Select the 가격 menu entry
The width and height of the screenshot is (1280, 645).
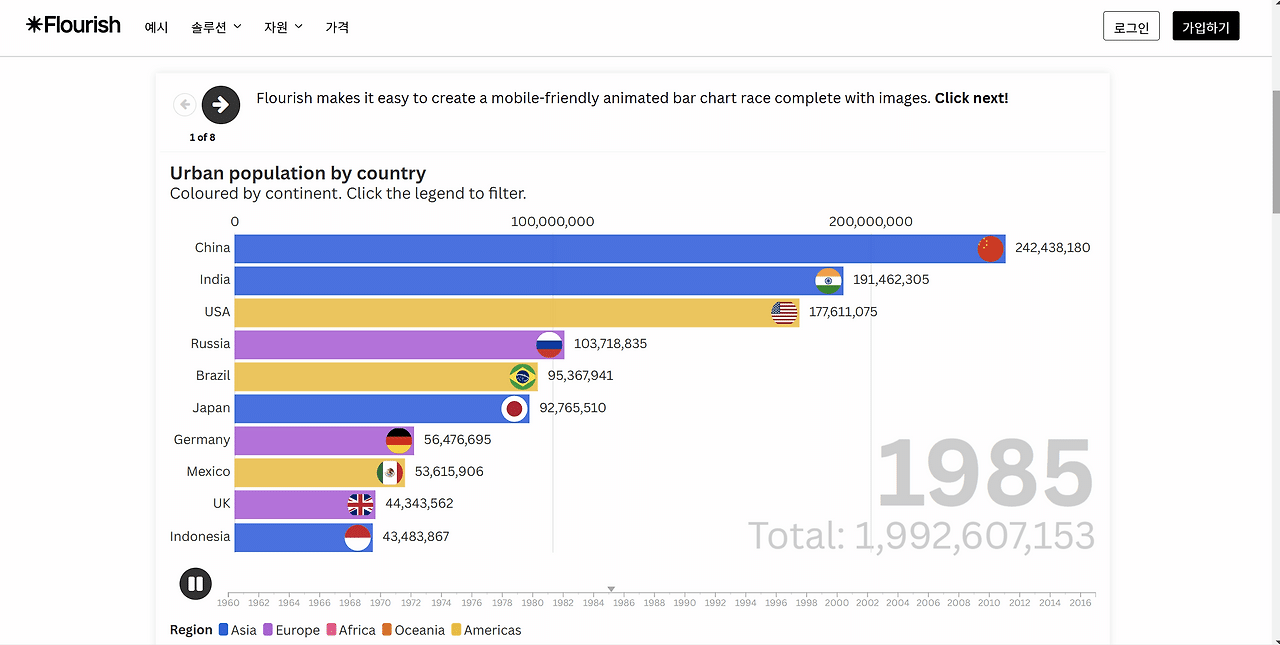click(337, 27)
